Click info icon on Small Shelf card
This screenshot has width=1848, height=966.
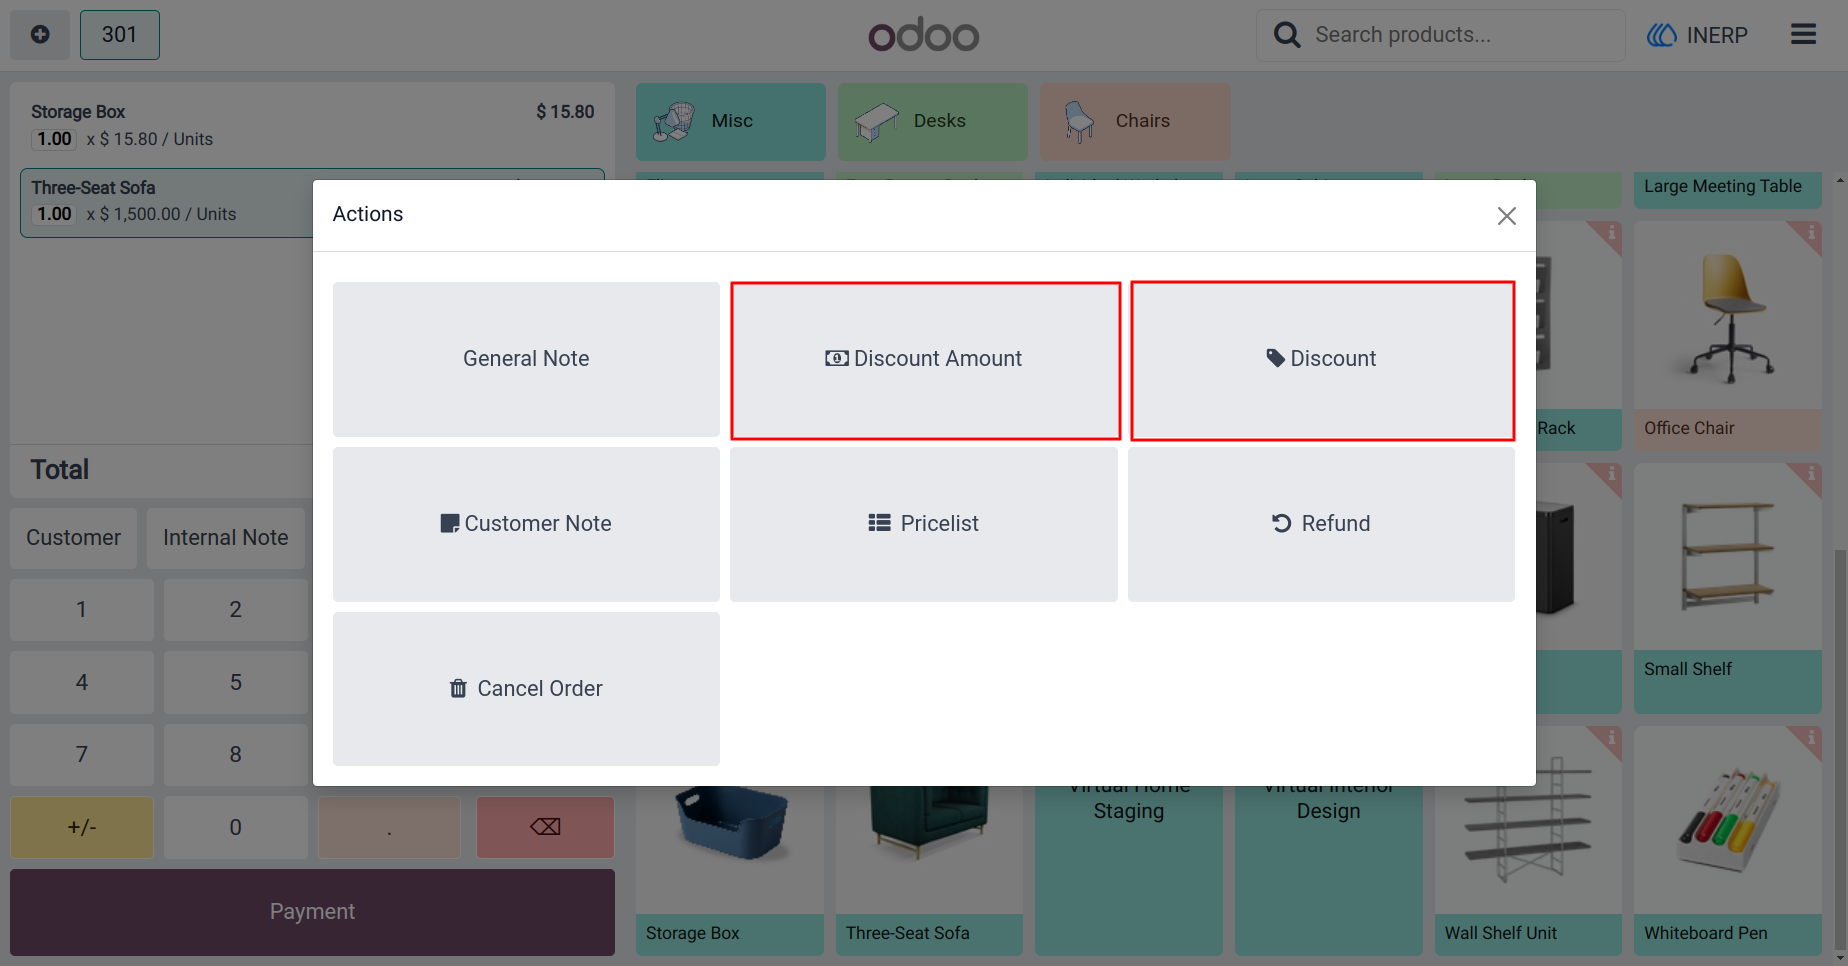click(1810, 476)
